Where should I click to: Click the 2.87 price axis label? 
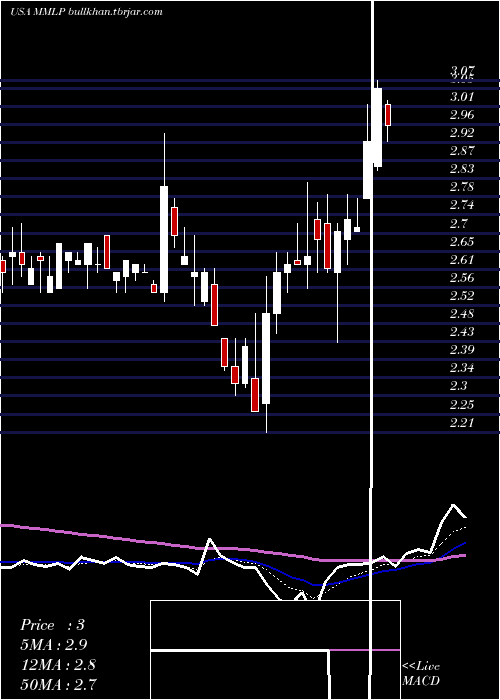(x=462, y=150)
